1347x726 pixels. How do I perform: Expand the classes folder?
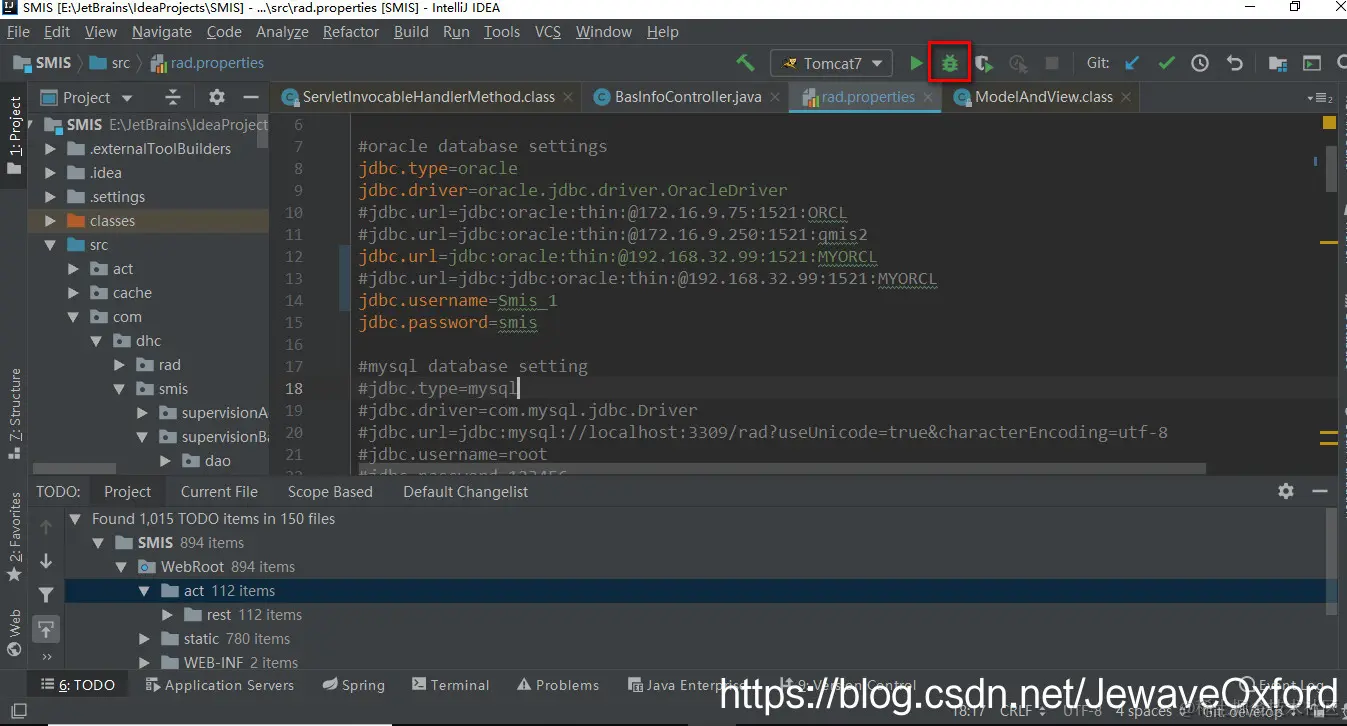[49, 221]
